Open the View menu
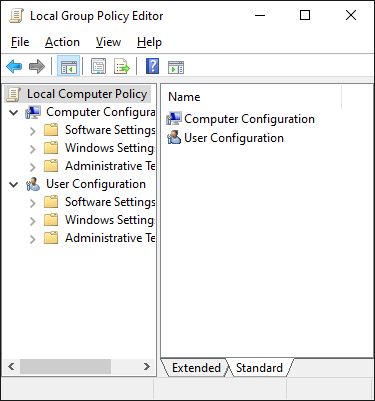 108,42
